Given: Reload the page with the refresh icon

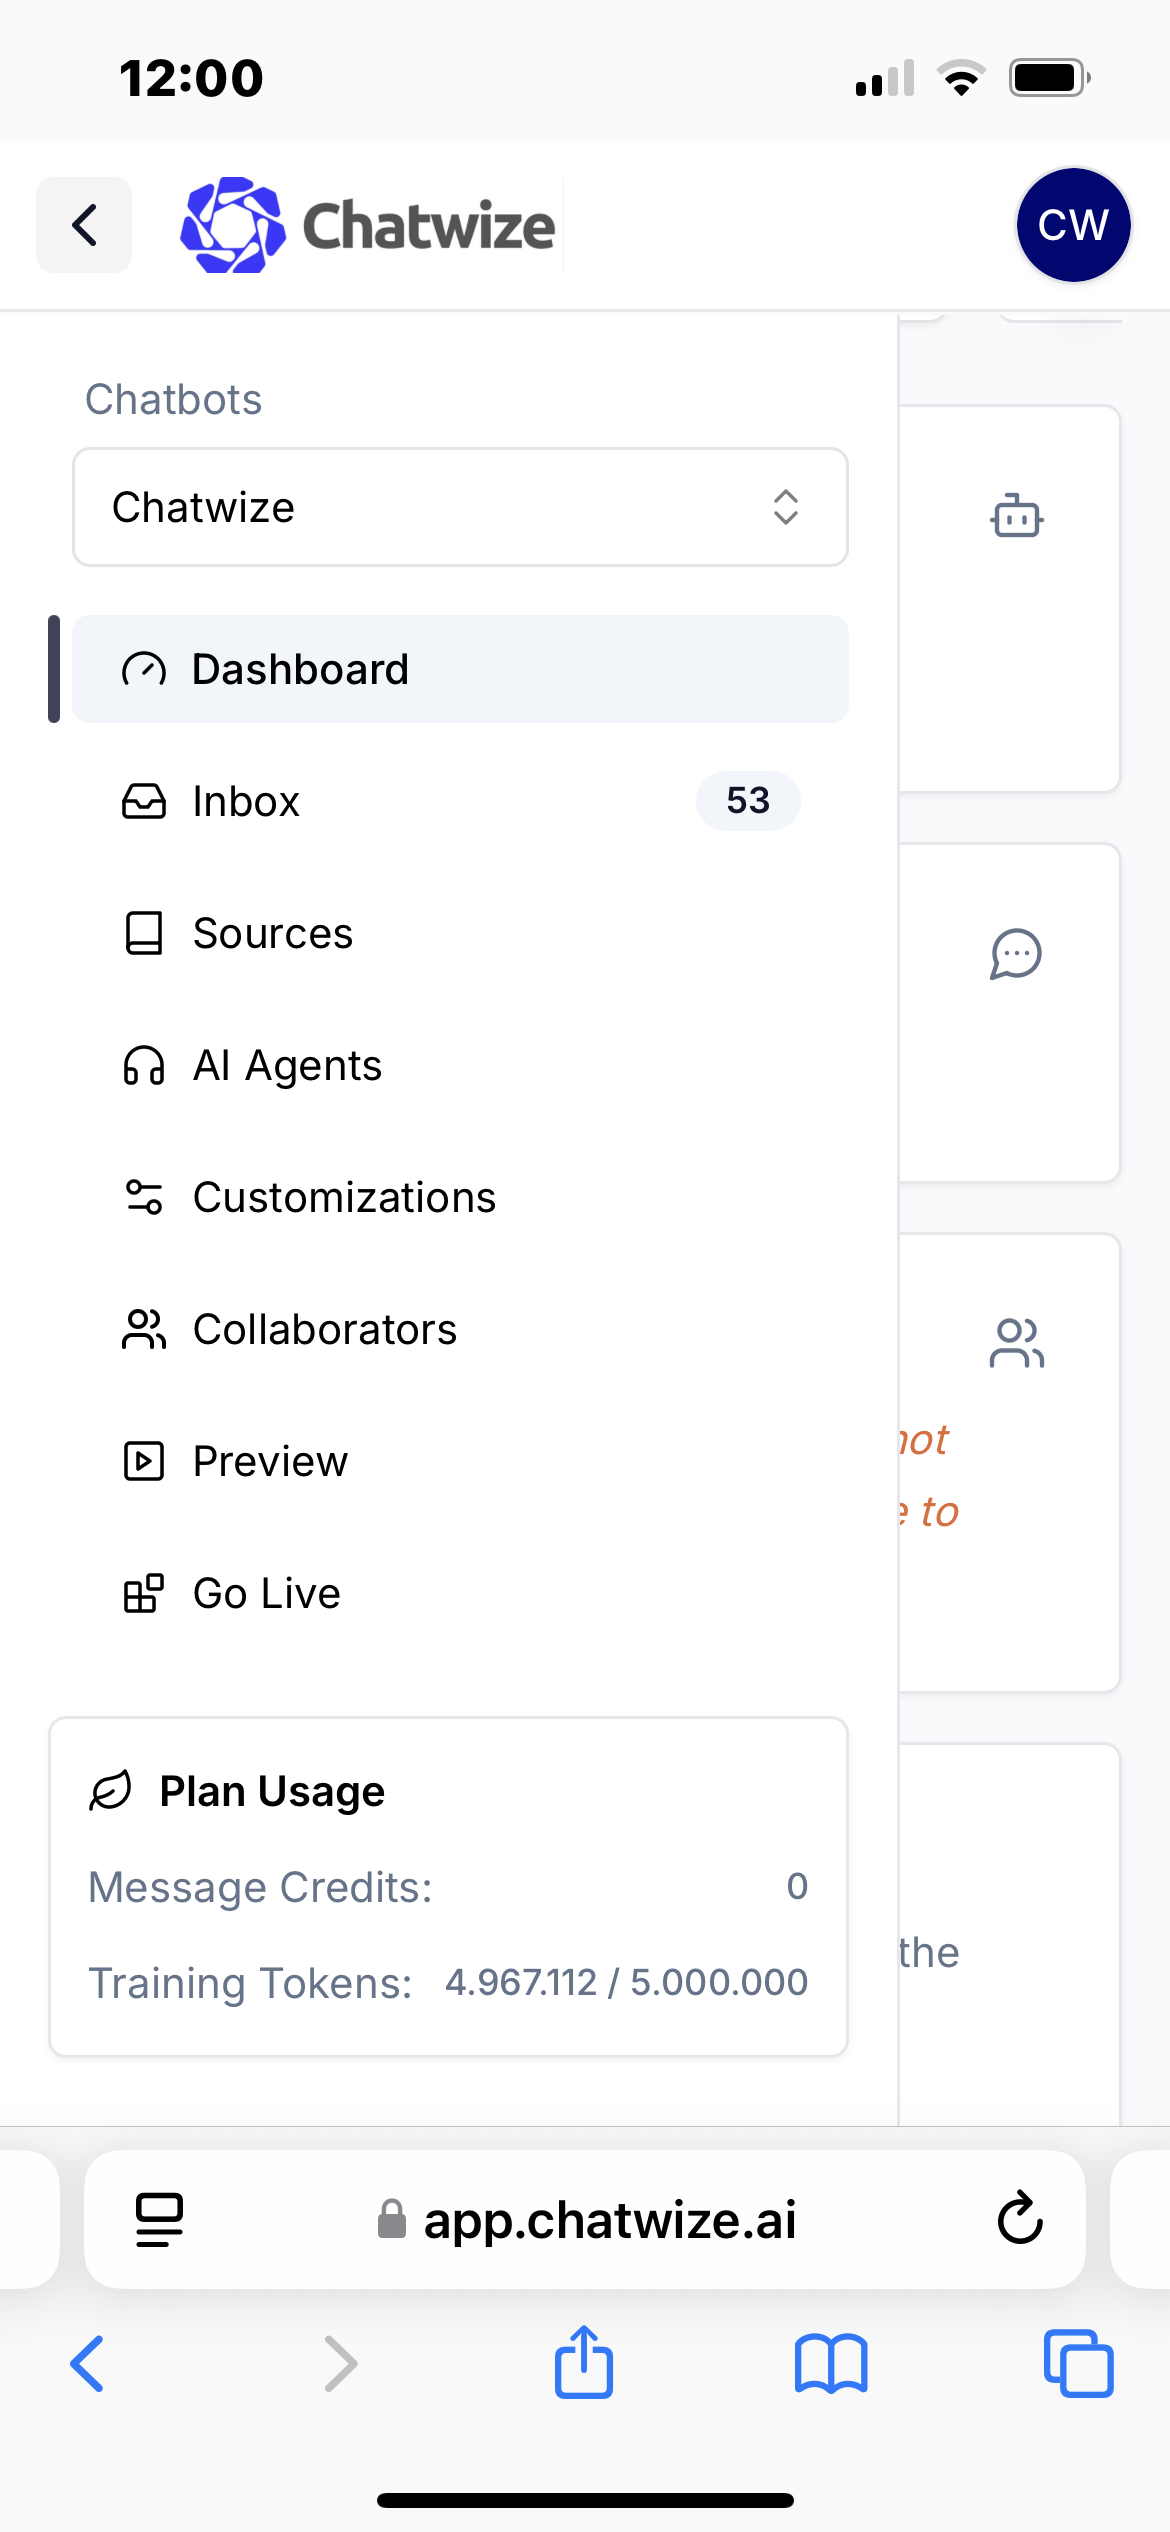Looking at the screenshot, I should coord(1020,2218).
